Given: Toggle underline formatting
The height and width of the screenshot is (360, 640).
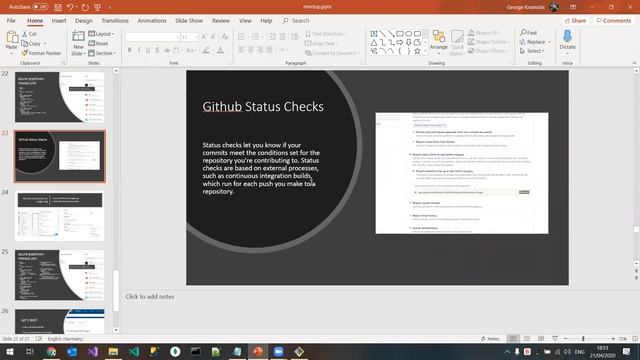Looking at the screenshot, I should click(x=148, y=50).
